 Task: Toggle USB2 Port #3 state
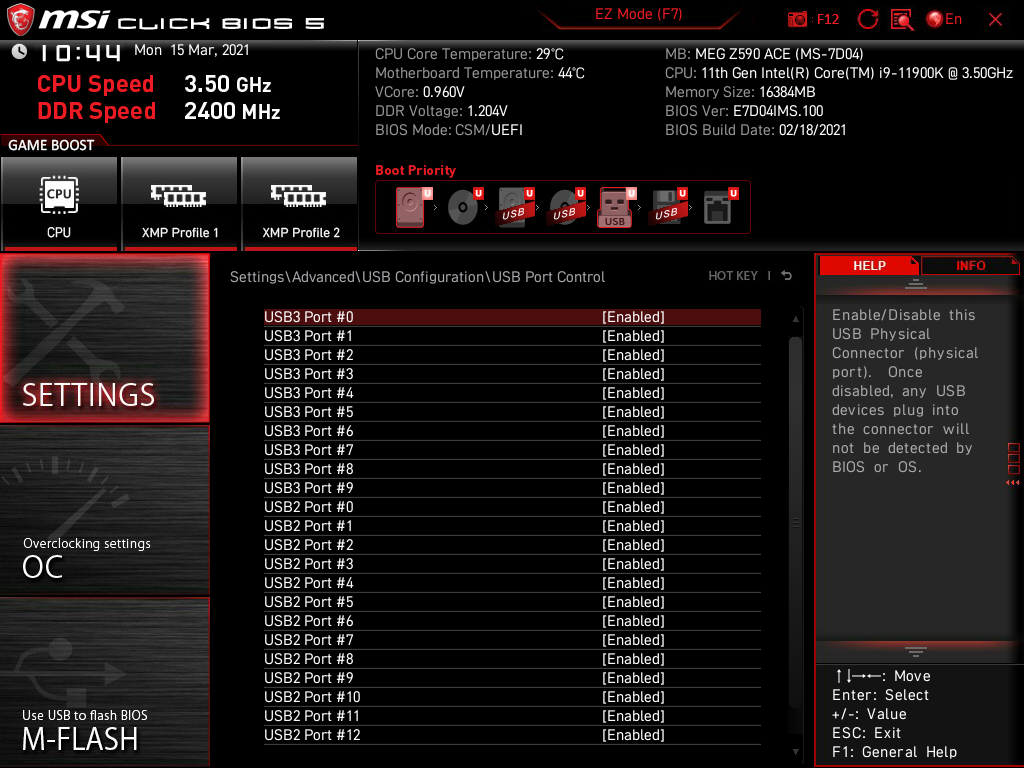click(x=512, y=564)
